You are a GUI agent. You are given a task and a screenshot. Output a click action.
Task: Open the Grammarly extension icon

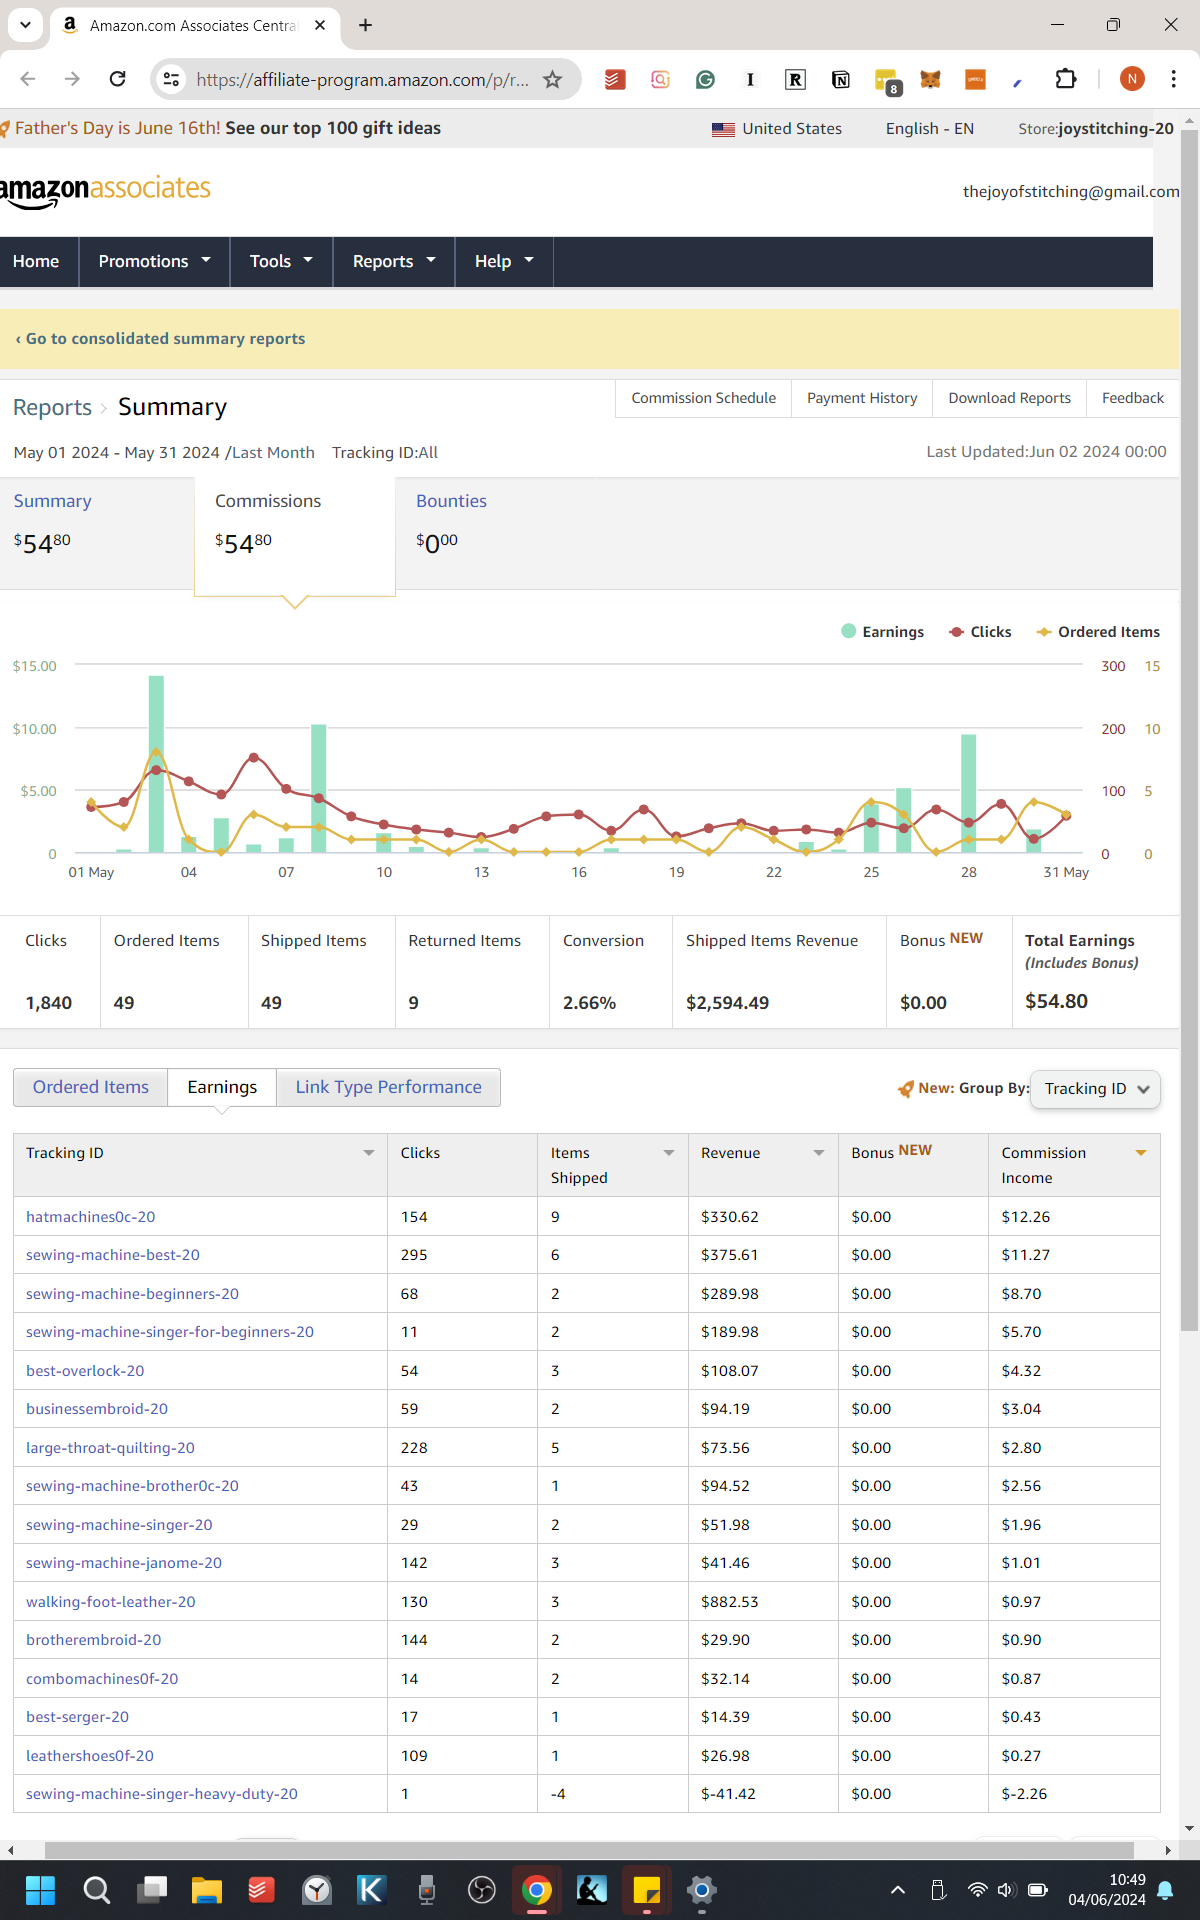(x=705, y=79)
